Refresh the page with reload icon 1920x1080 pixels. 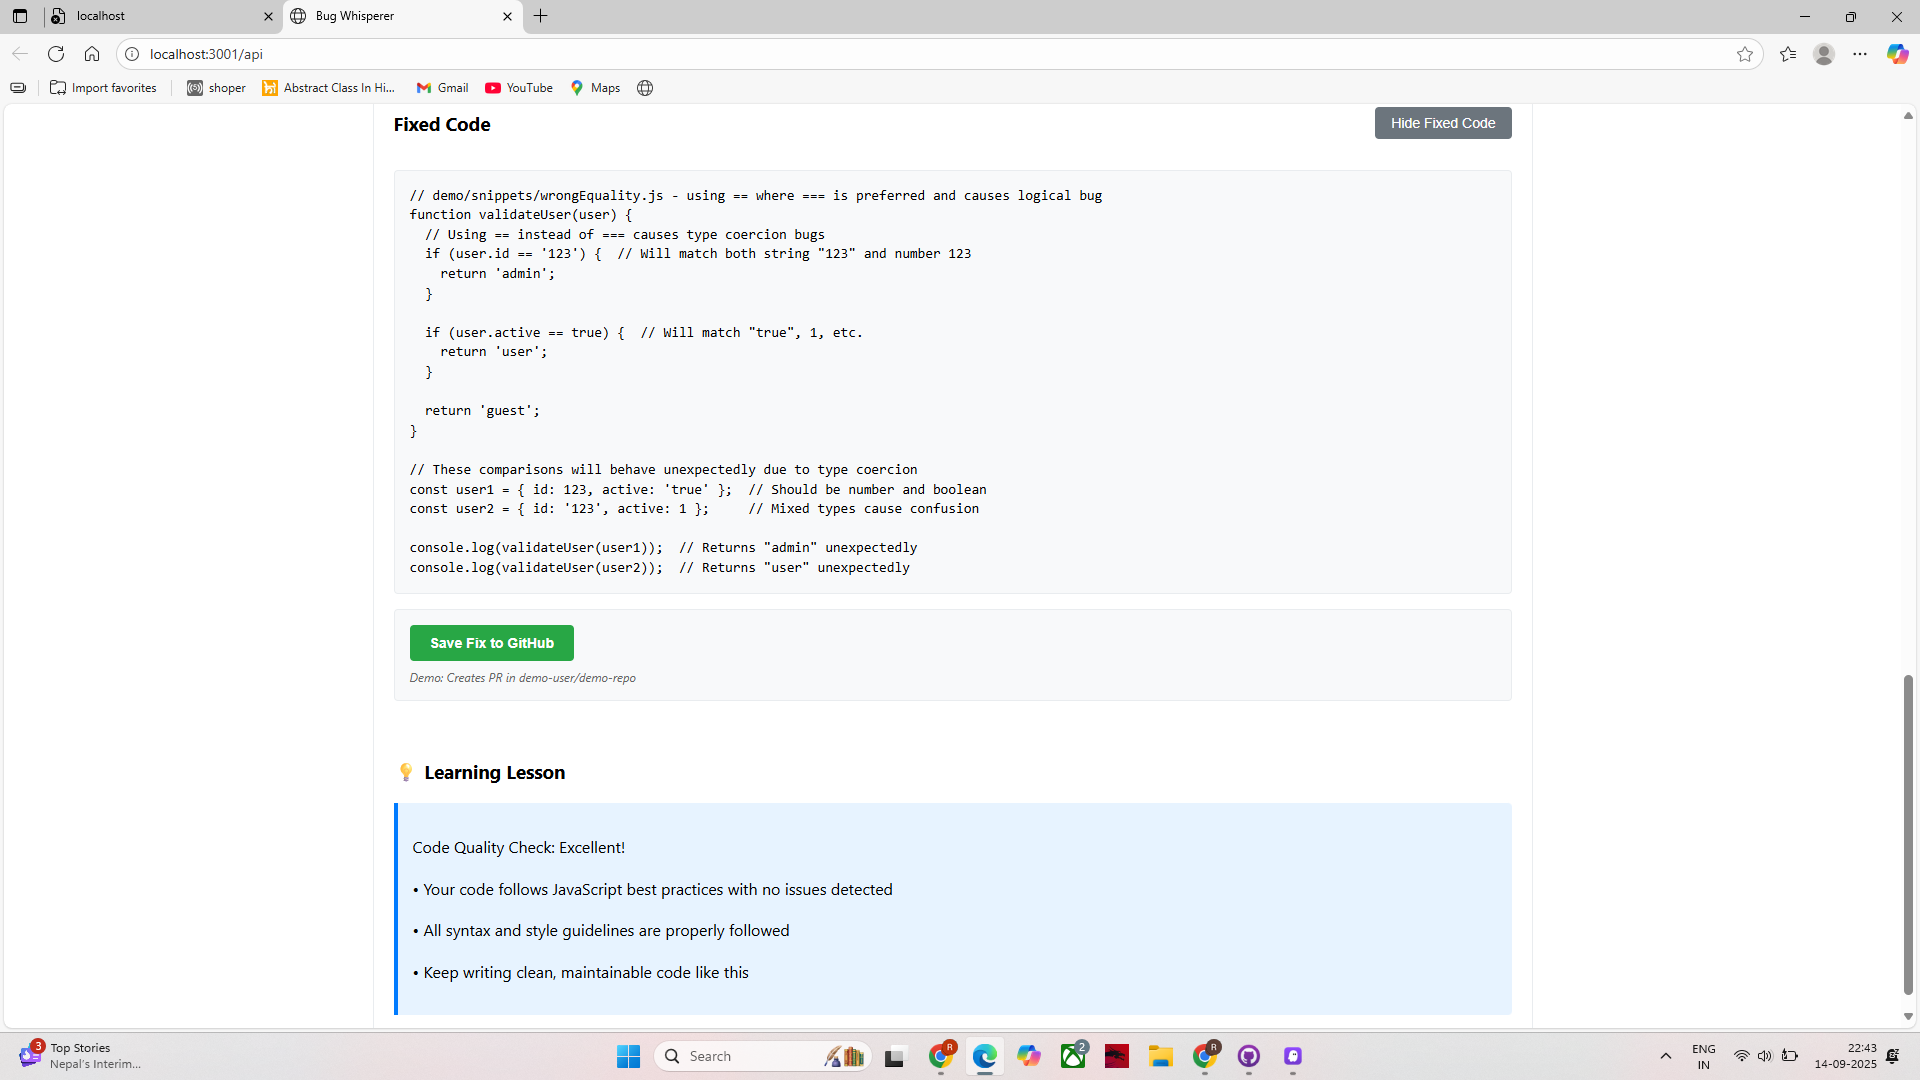coord(56,54)
